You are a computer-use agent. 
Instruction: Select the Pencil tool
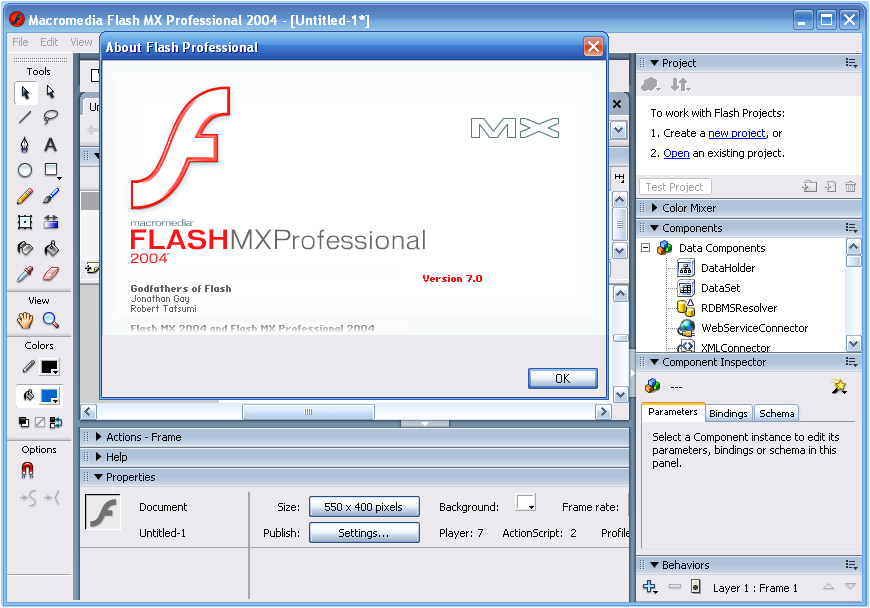(25, 196)
